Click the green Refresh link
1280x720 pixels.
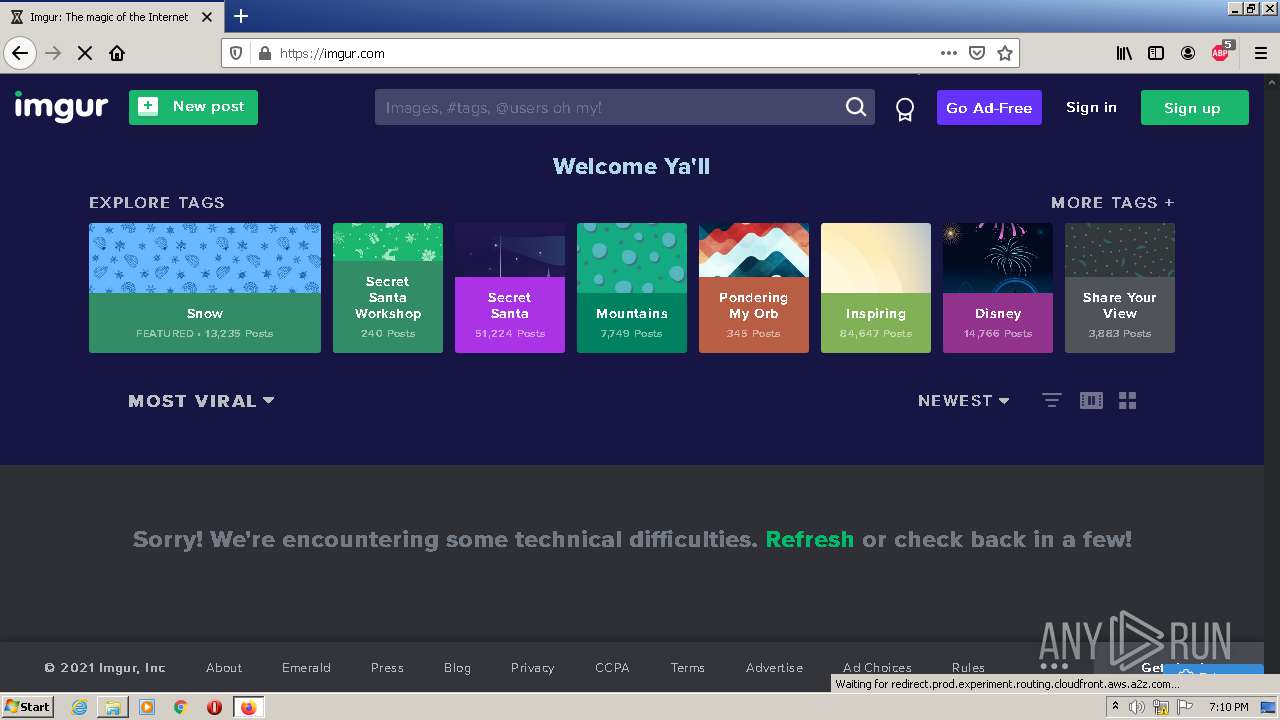coord(809,539)
